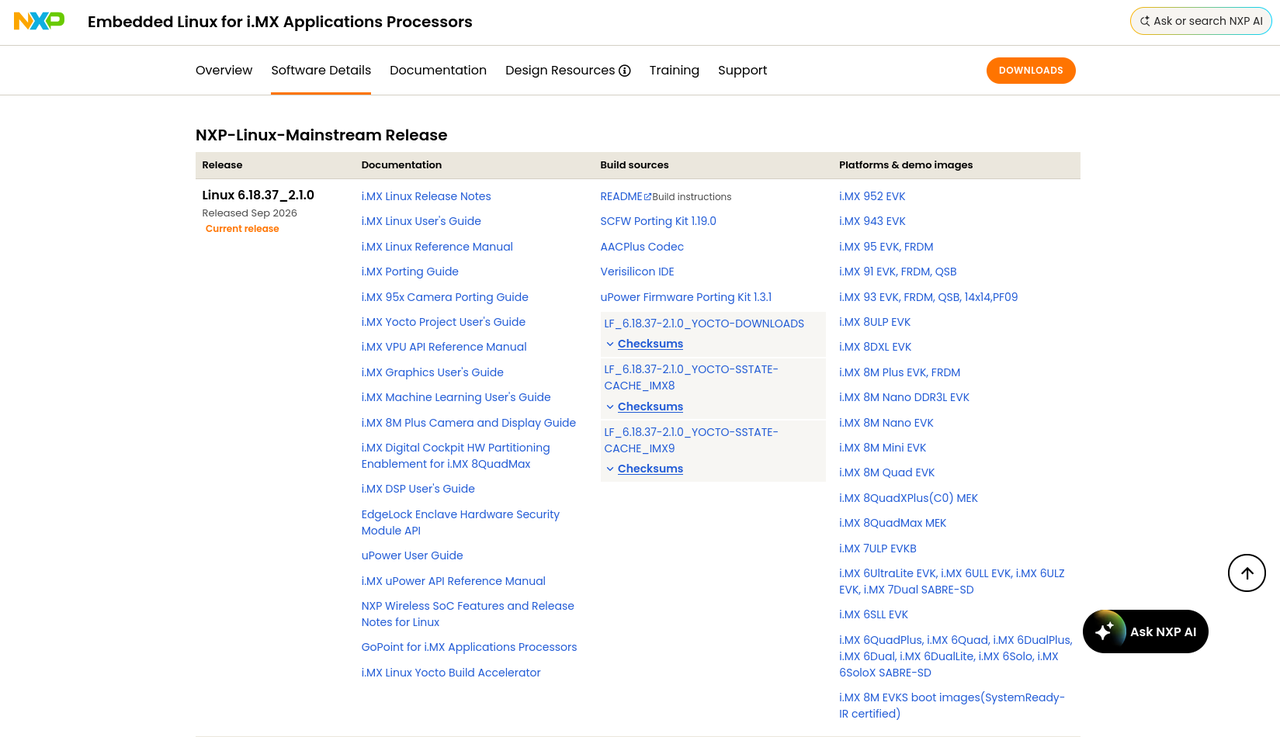Open i.MX Machine Learning User's Guide
Viewport: 1280px width, 737px height.
(456, 397)
